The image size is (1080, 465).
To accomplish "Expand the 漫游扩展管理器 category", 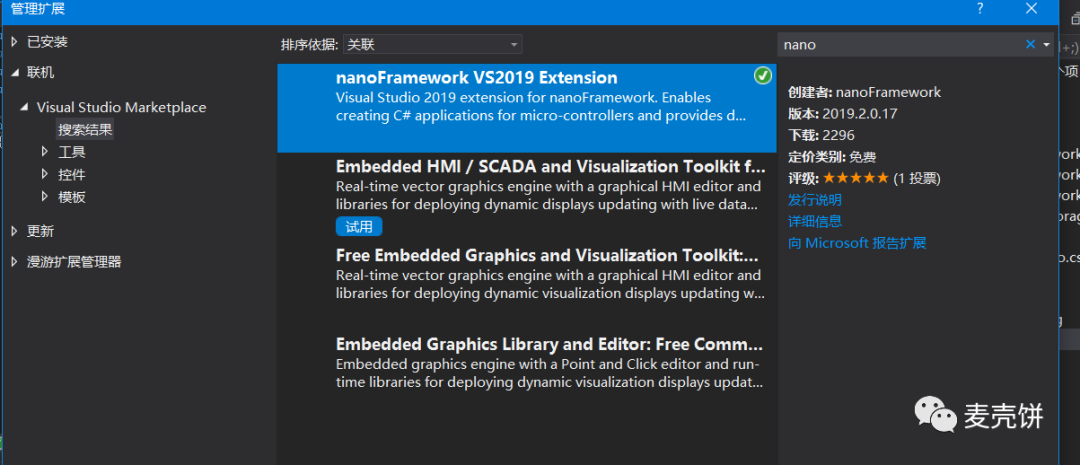I will [x=15, y=262].
